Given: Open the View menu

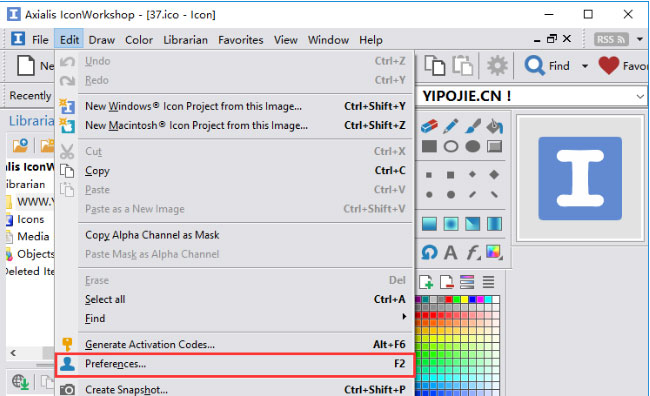Looking at the screenshot, I should (286, 40).
